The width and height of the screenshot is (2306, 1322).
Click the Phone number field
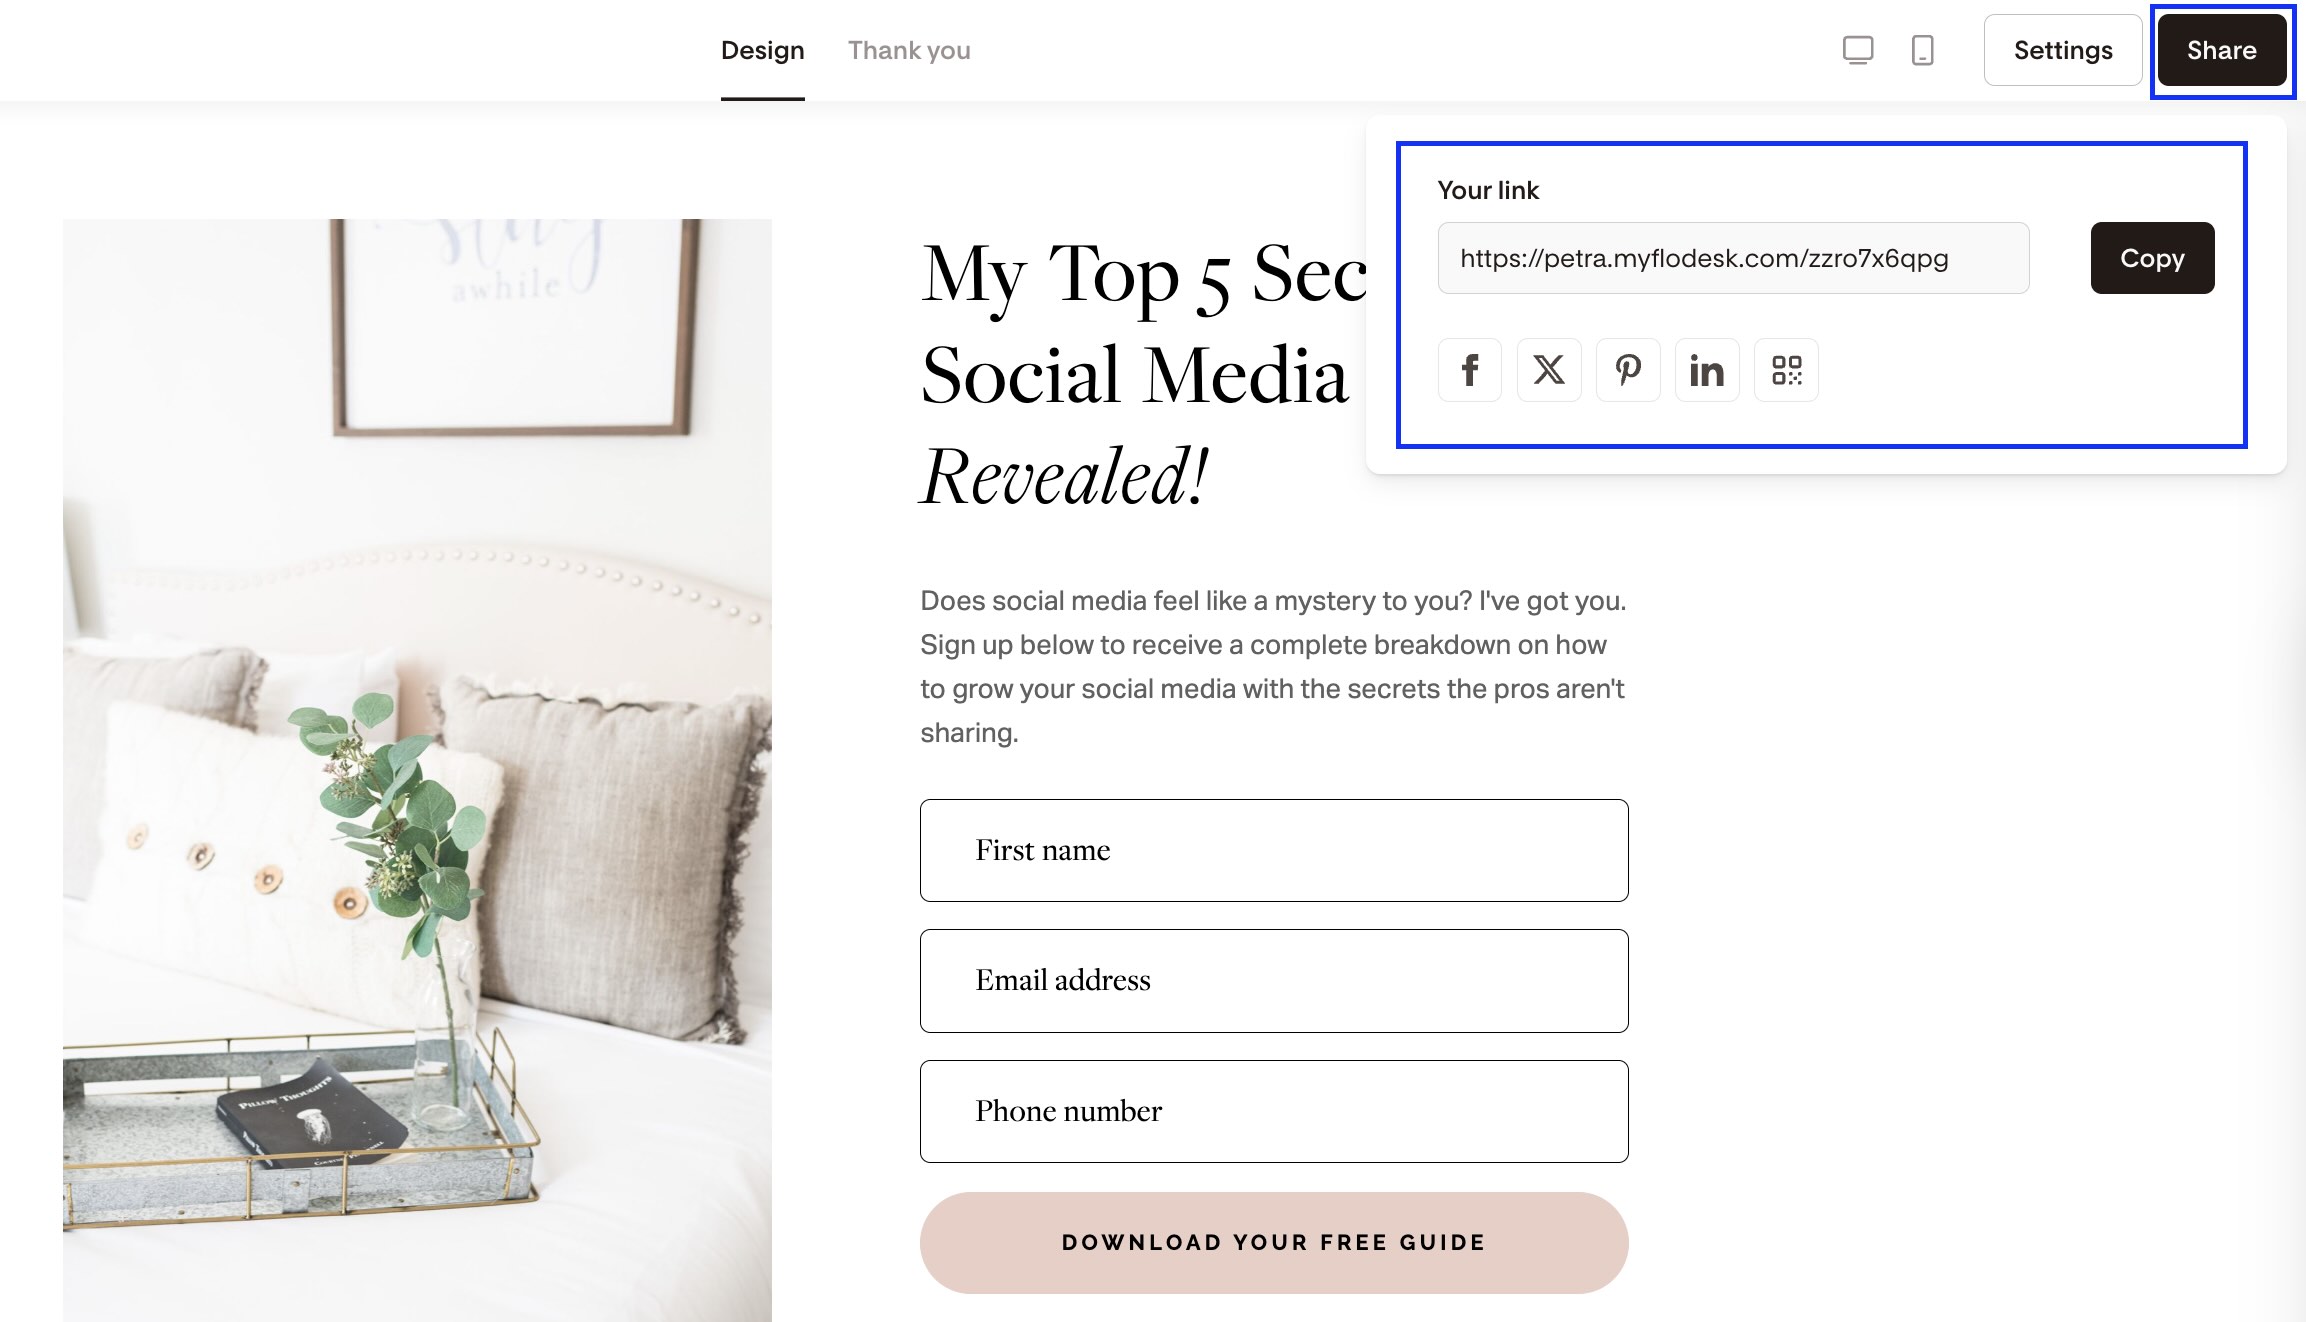click(x=1273, y=1111)
